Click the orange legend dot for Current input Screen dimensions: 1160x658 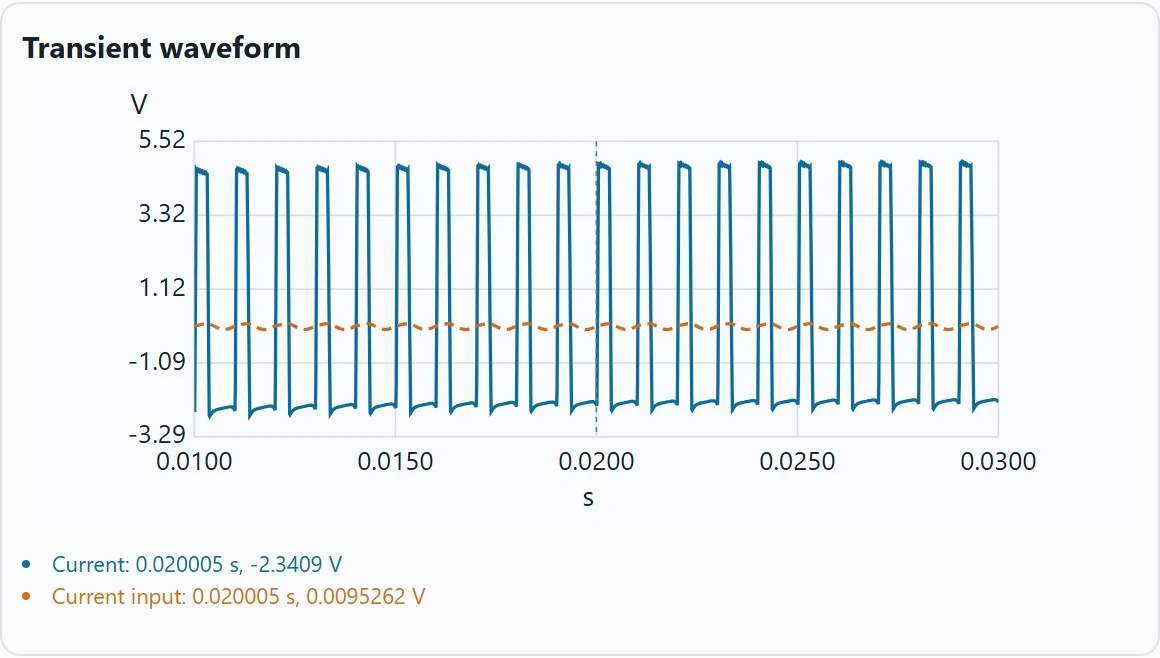point(27,597)
